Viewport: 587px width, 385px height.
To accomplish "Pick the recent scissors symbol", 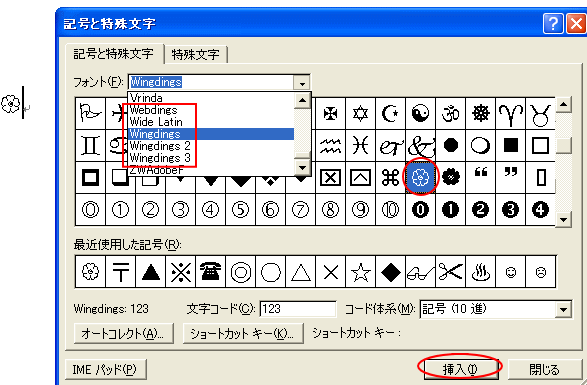I will (x=450, y=272).
